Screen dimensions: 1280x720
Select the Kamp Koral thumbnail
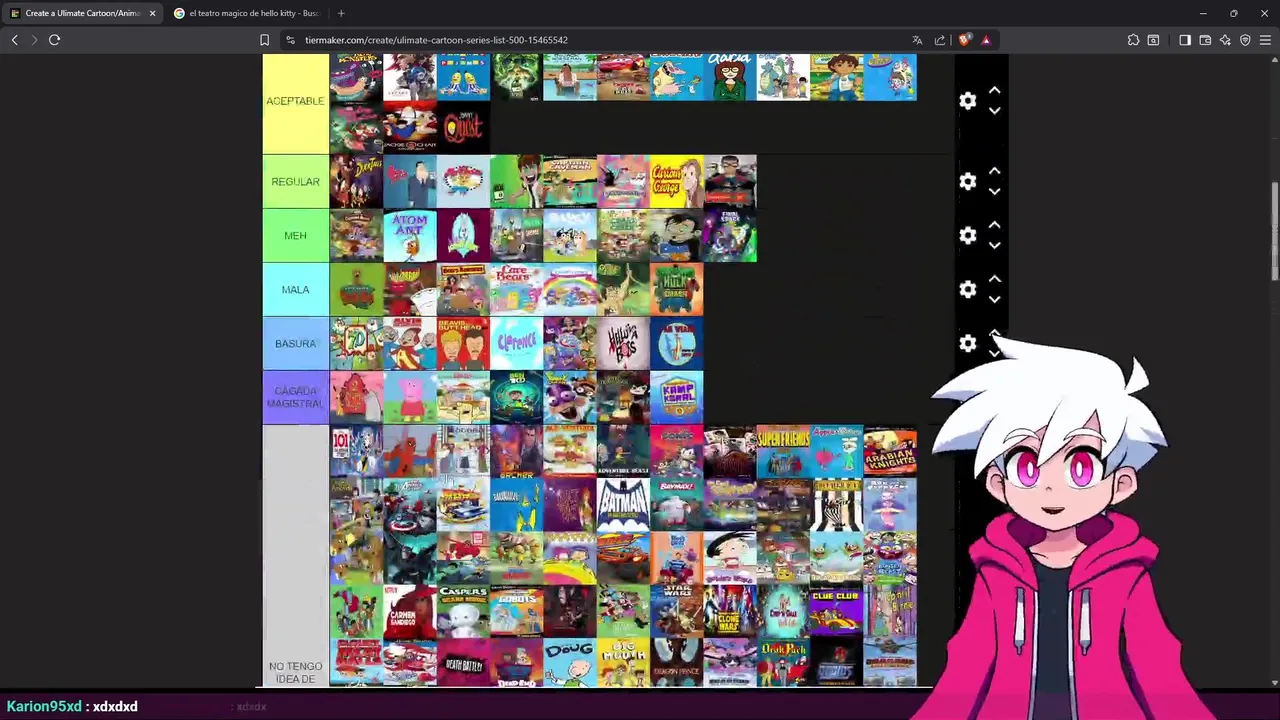pyautogui.click(x=677, y=398)
